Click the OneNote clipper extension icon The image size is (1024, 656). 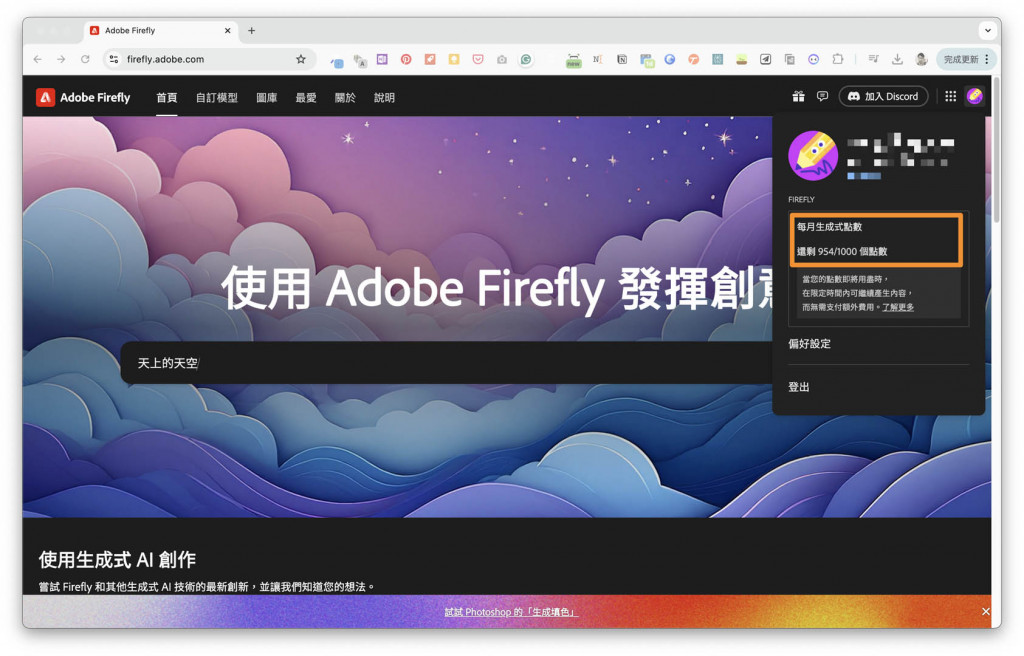(382, 59)
